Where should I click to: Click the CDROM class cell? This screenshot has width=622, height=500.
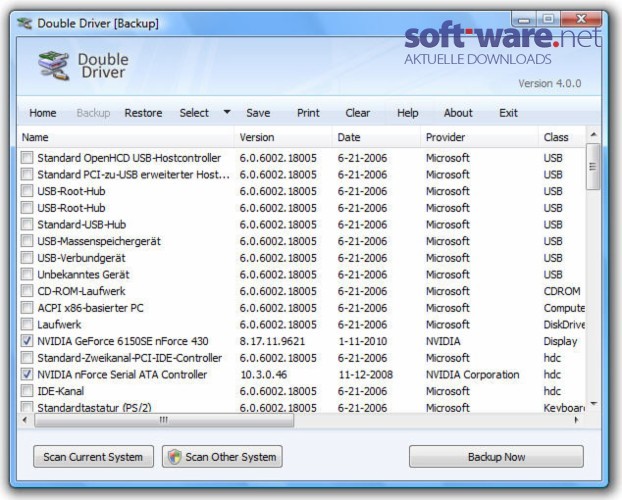click(x=562, y=291)
